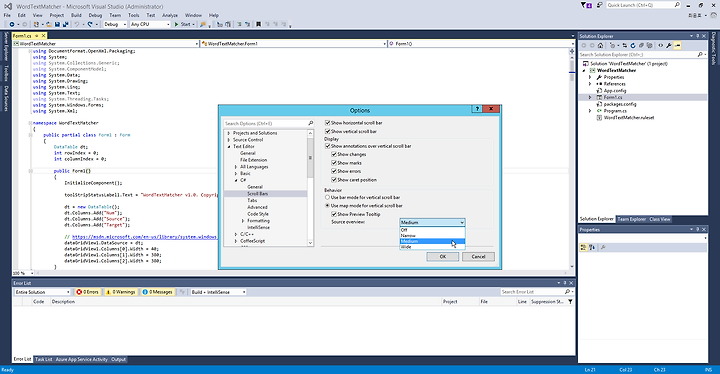Click the Open File toolbar icon
This screenshot has width=720, height=374.
coord(49,24)
